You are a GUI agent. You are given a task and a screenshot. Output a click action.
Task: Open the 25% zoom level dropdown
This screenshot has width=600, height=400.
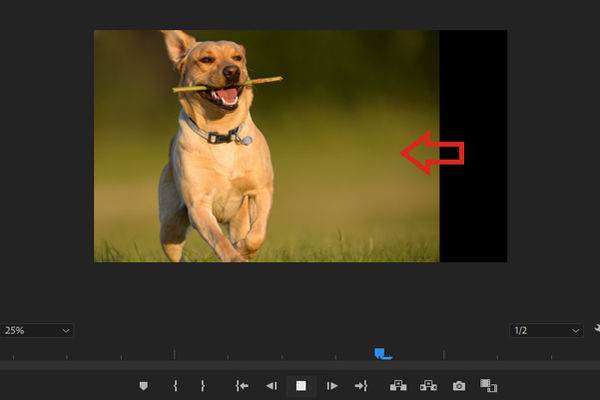(x=37, y=330)
